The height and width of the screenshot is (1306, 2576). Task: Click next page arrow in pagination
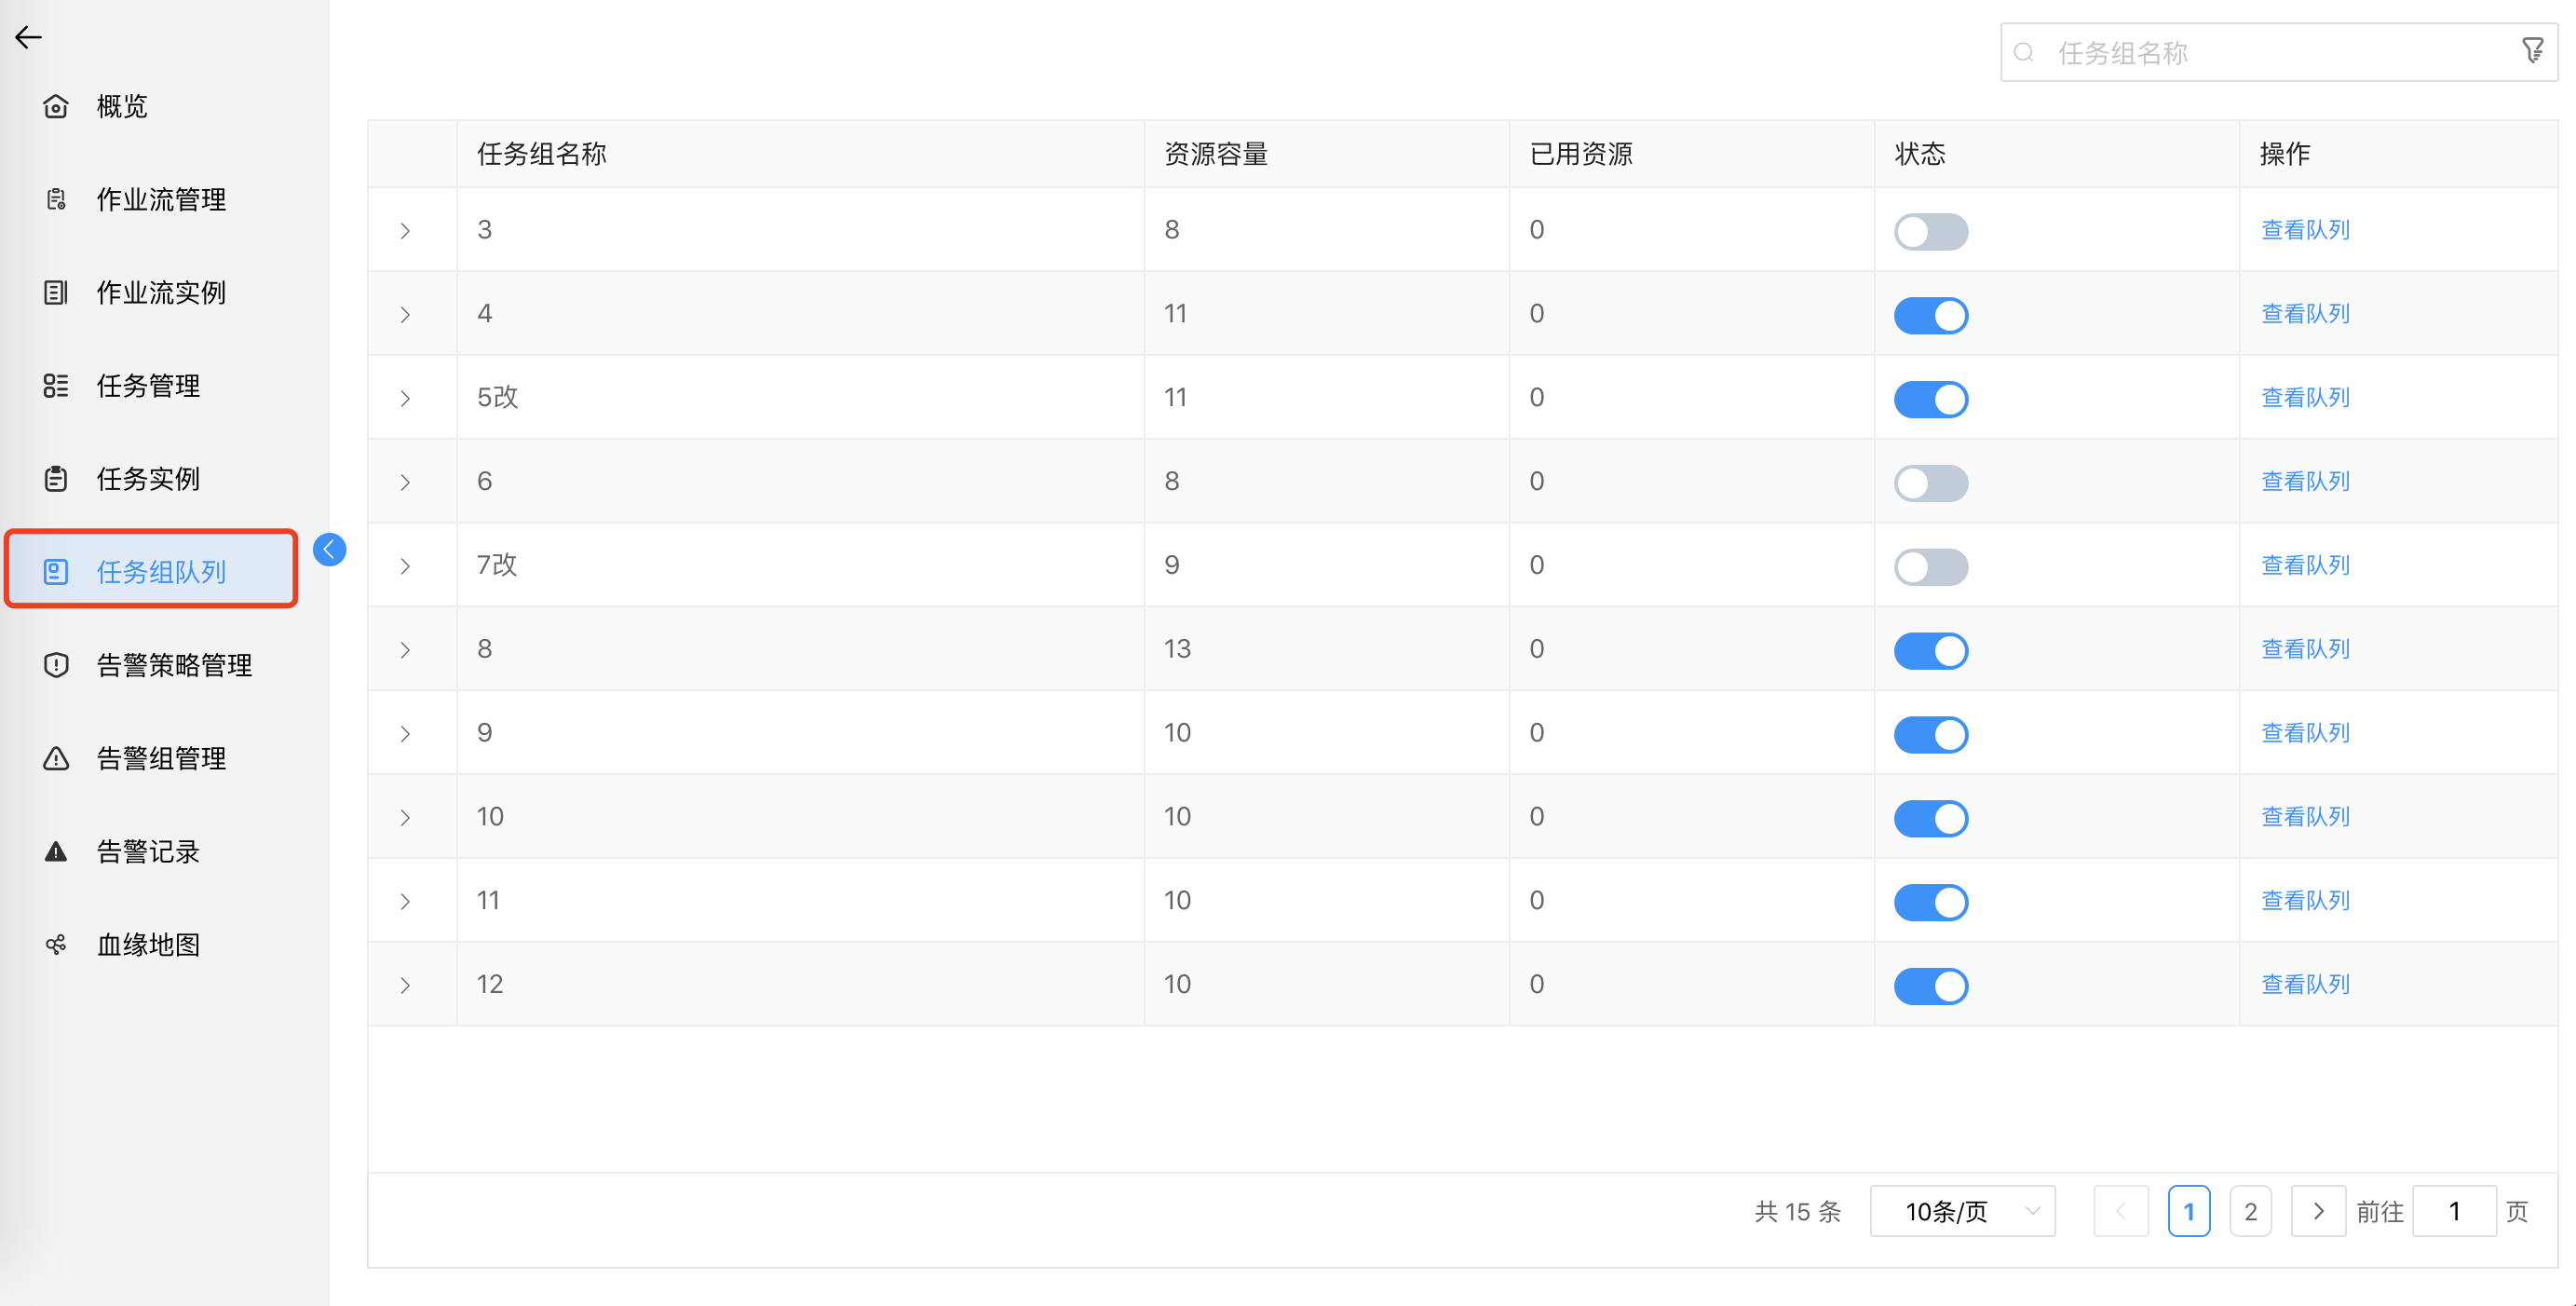(2317, 1210)
